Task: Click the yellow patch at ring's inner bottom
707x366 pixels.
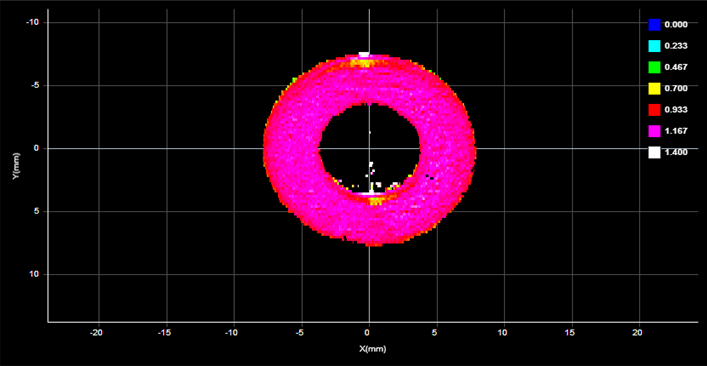Action: [374, 201]
